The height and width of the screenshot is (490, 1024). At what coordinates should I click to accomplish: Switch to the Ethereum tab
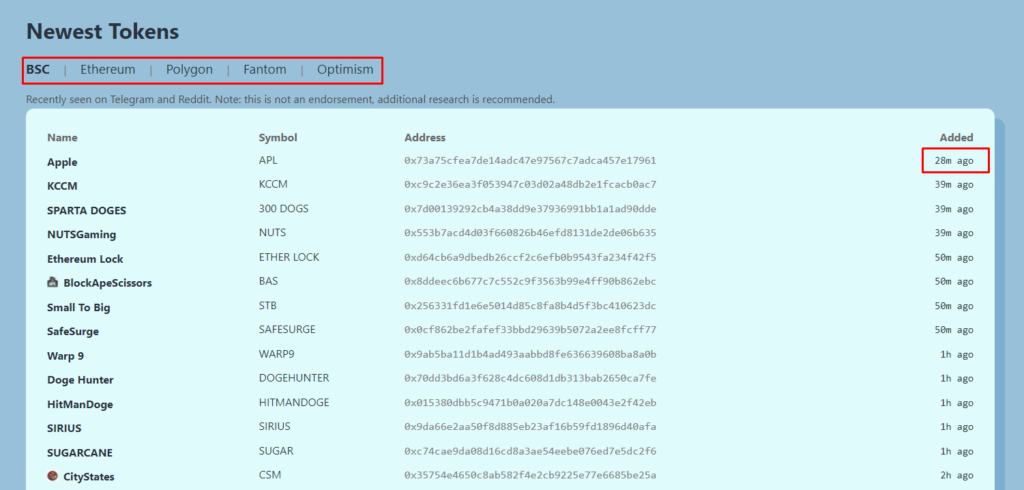108,69
